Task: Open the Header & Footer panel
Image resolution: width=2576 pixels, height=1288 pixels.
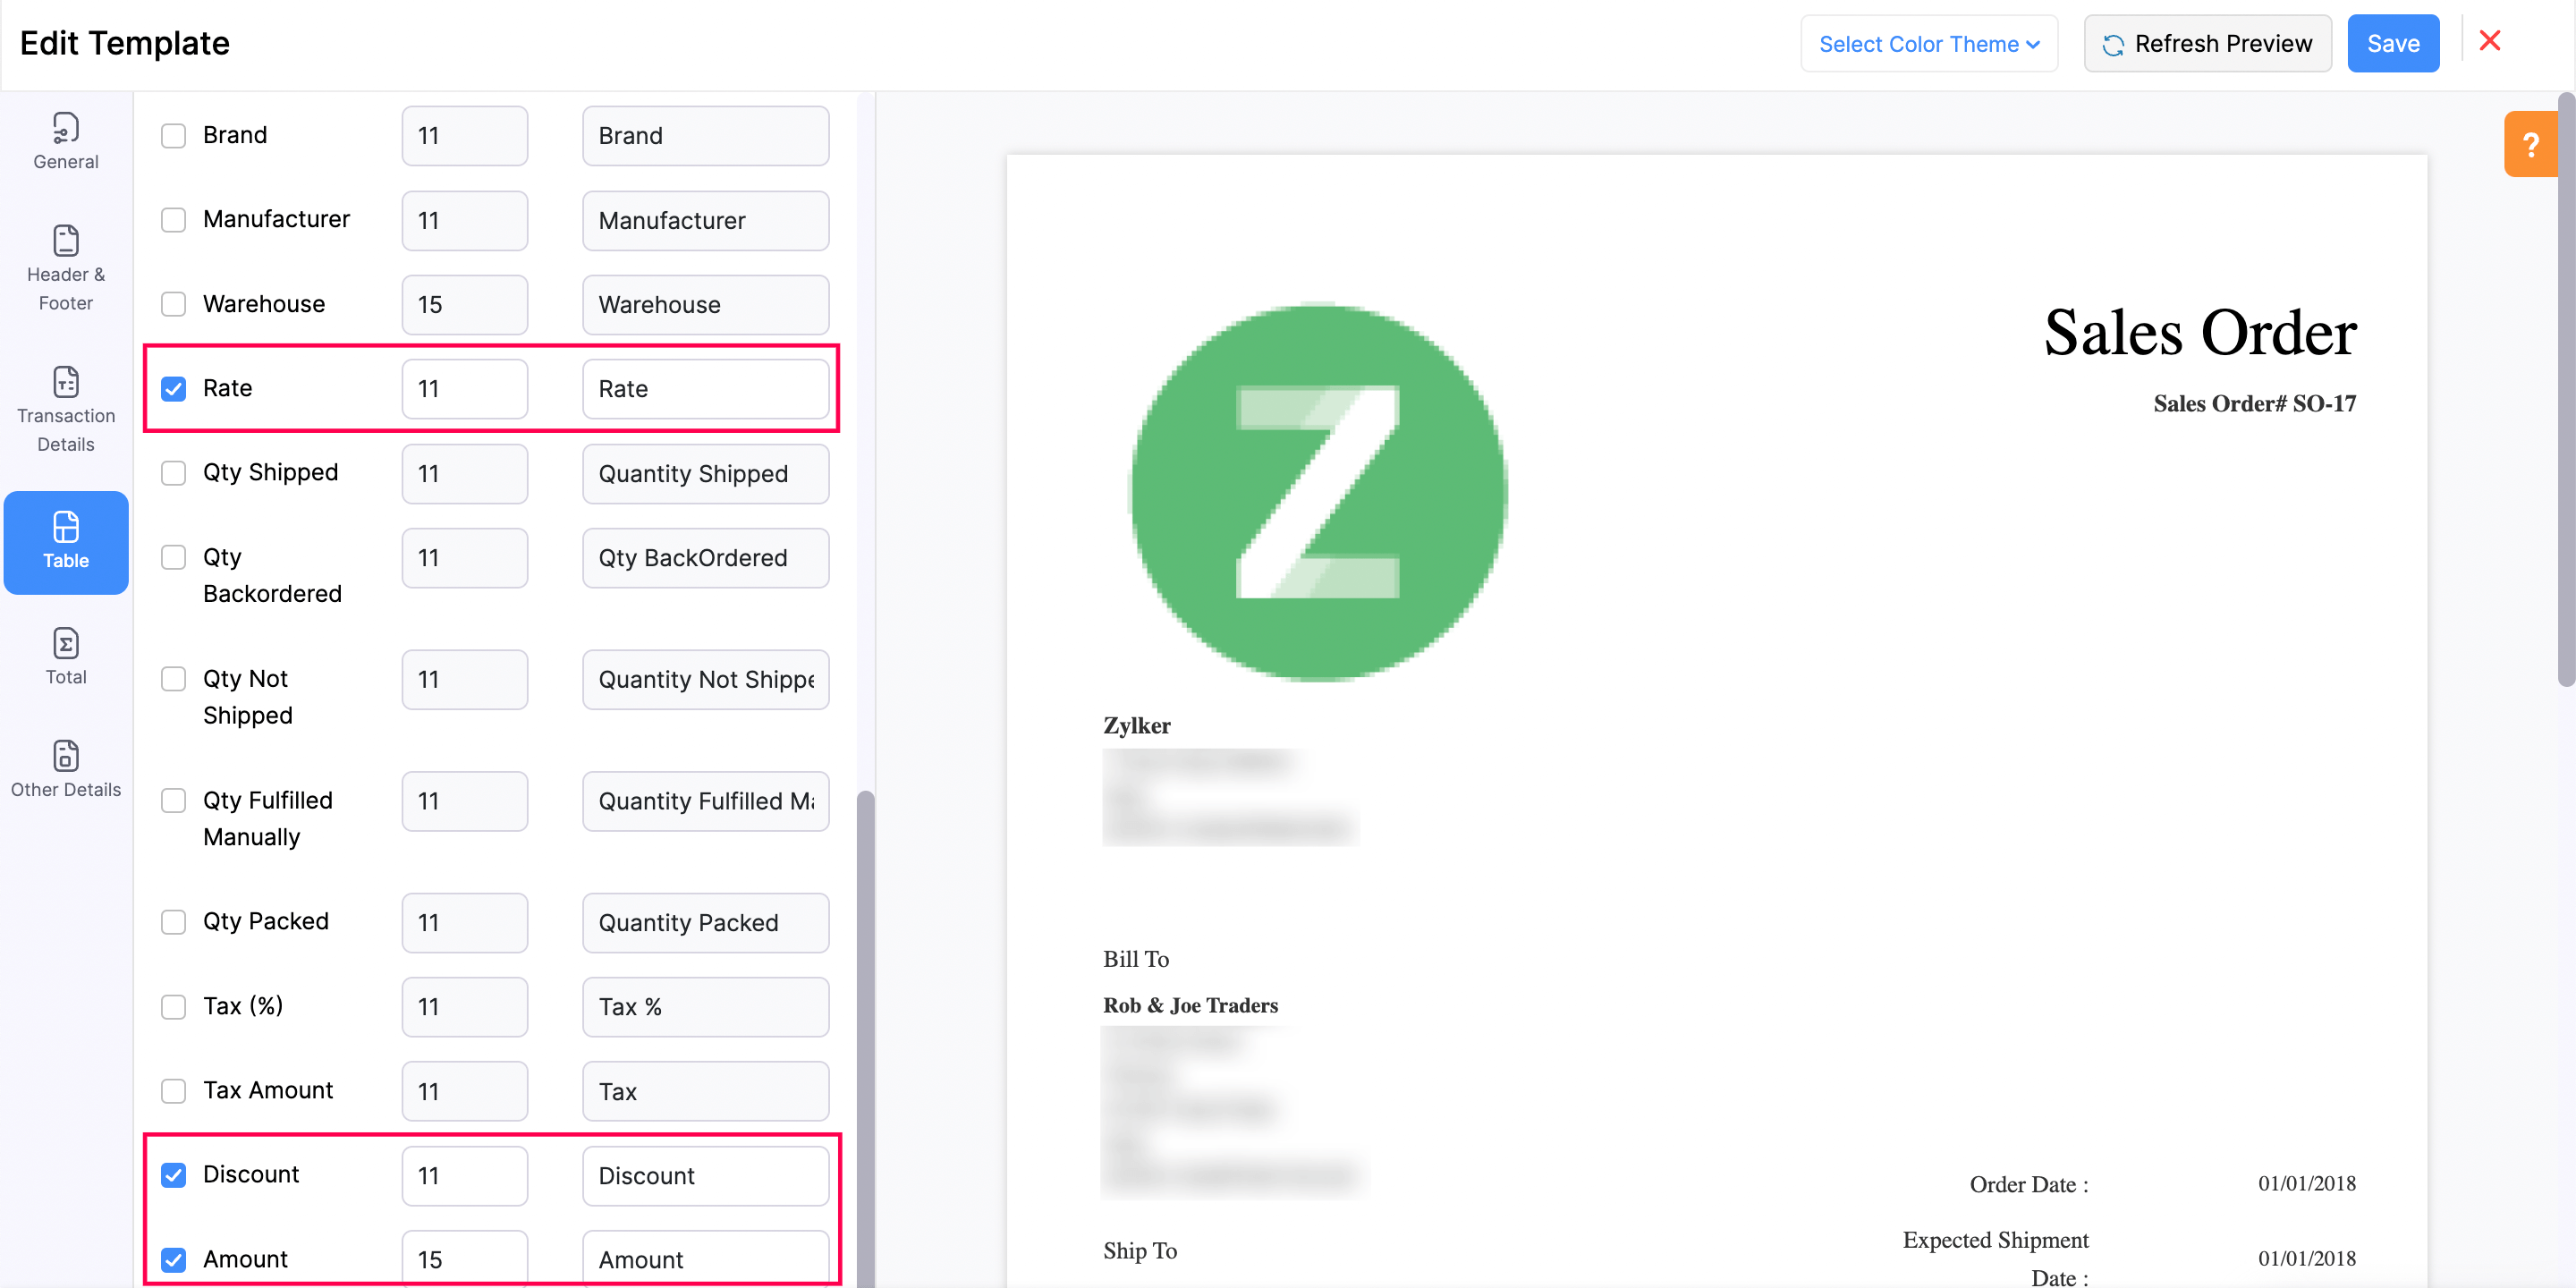Action: [x=65, y=267]
